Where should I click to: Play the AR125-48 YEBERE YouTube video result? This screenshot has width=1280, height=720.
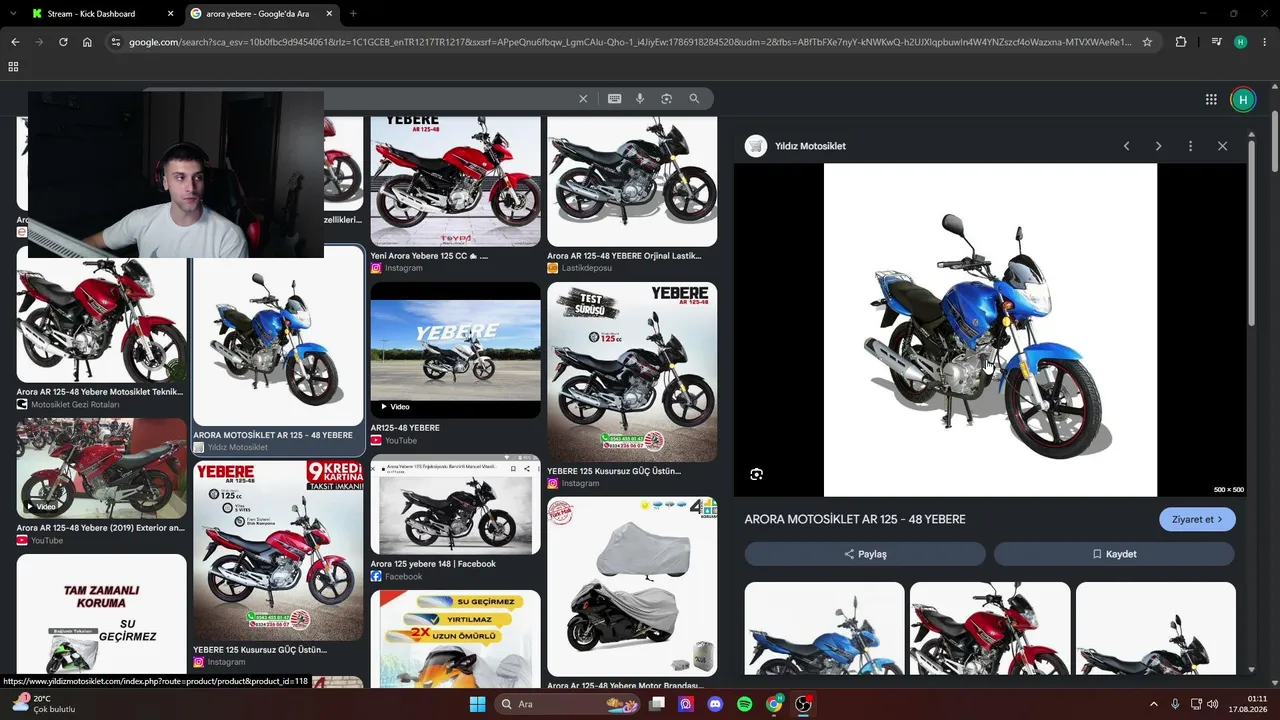(455, 365)
